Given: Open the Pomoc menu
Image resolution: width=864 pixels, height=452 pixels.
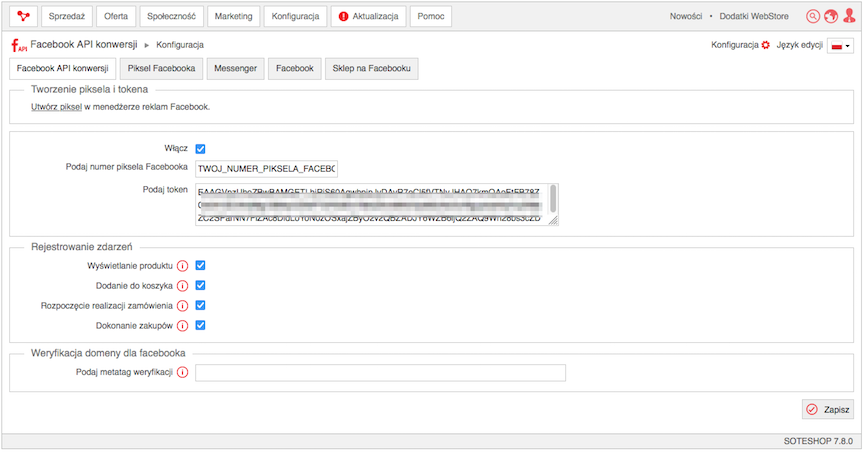Looking at the screenshot, I should click(431, 17).
